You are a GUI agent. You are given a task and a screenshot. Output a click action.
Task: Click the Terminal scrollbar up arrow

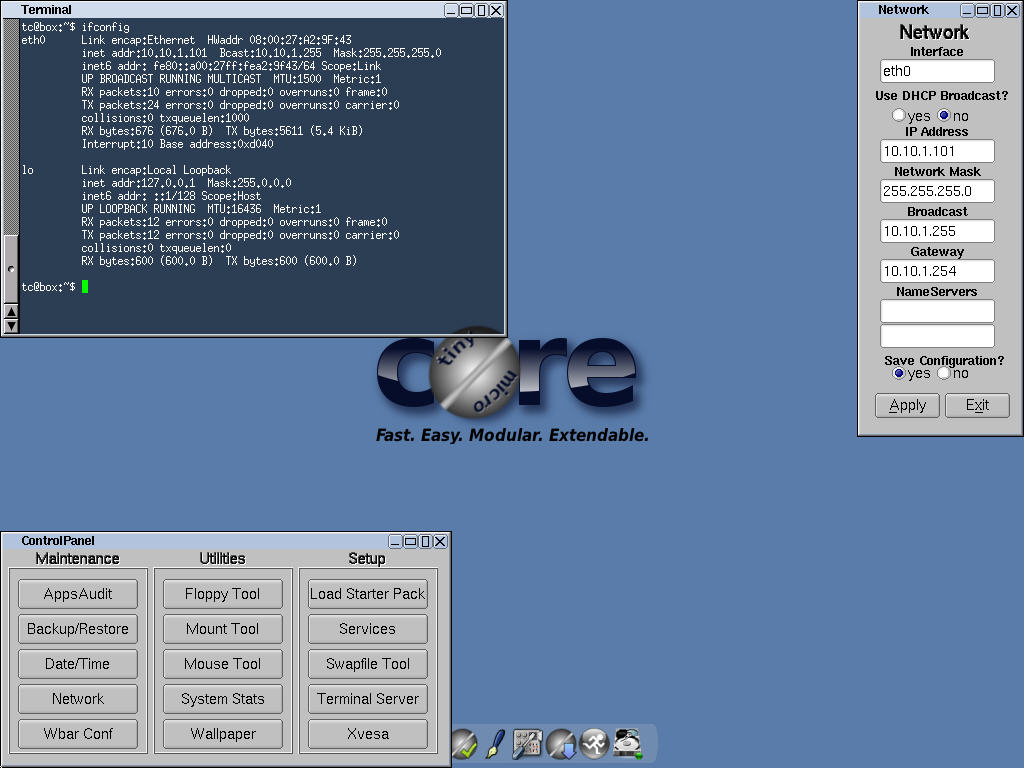[x=11, y=312]
